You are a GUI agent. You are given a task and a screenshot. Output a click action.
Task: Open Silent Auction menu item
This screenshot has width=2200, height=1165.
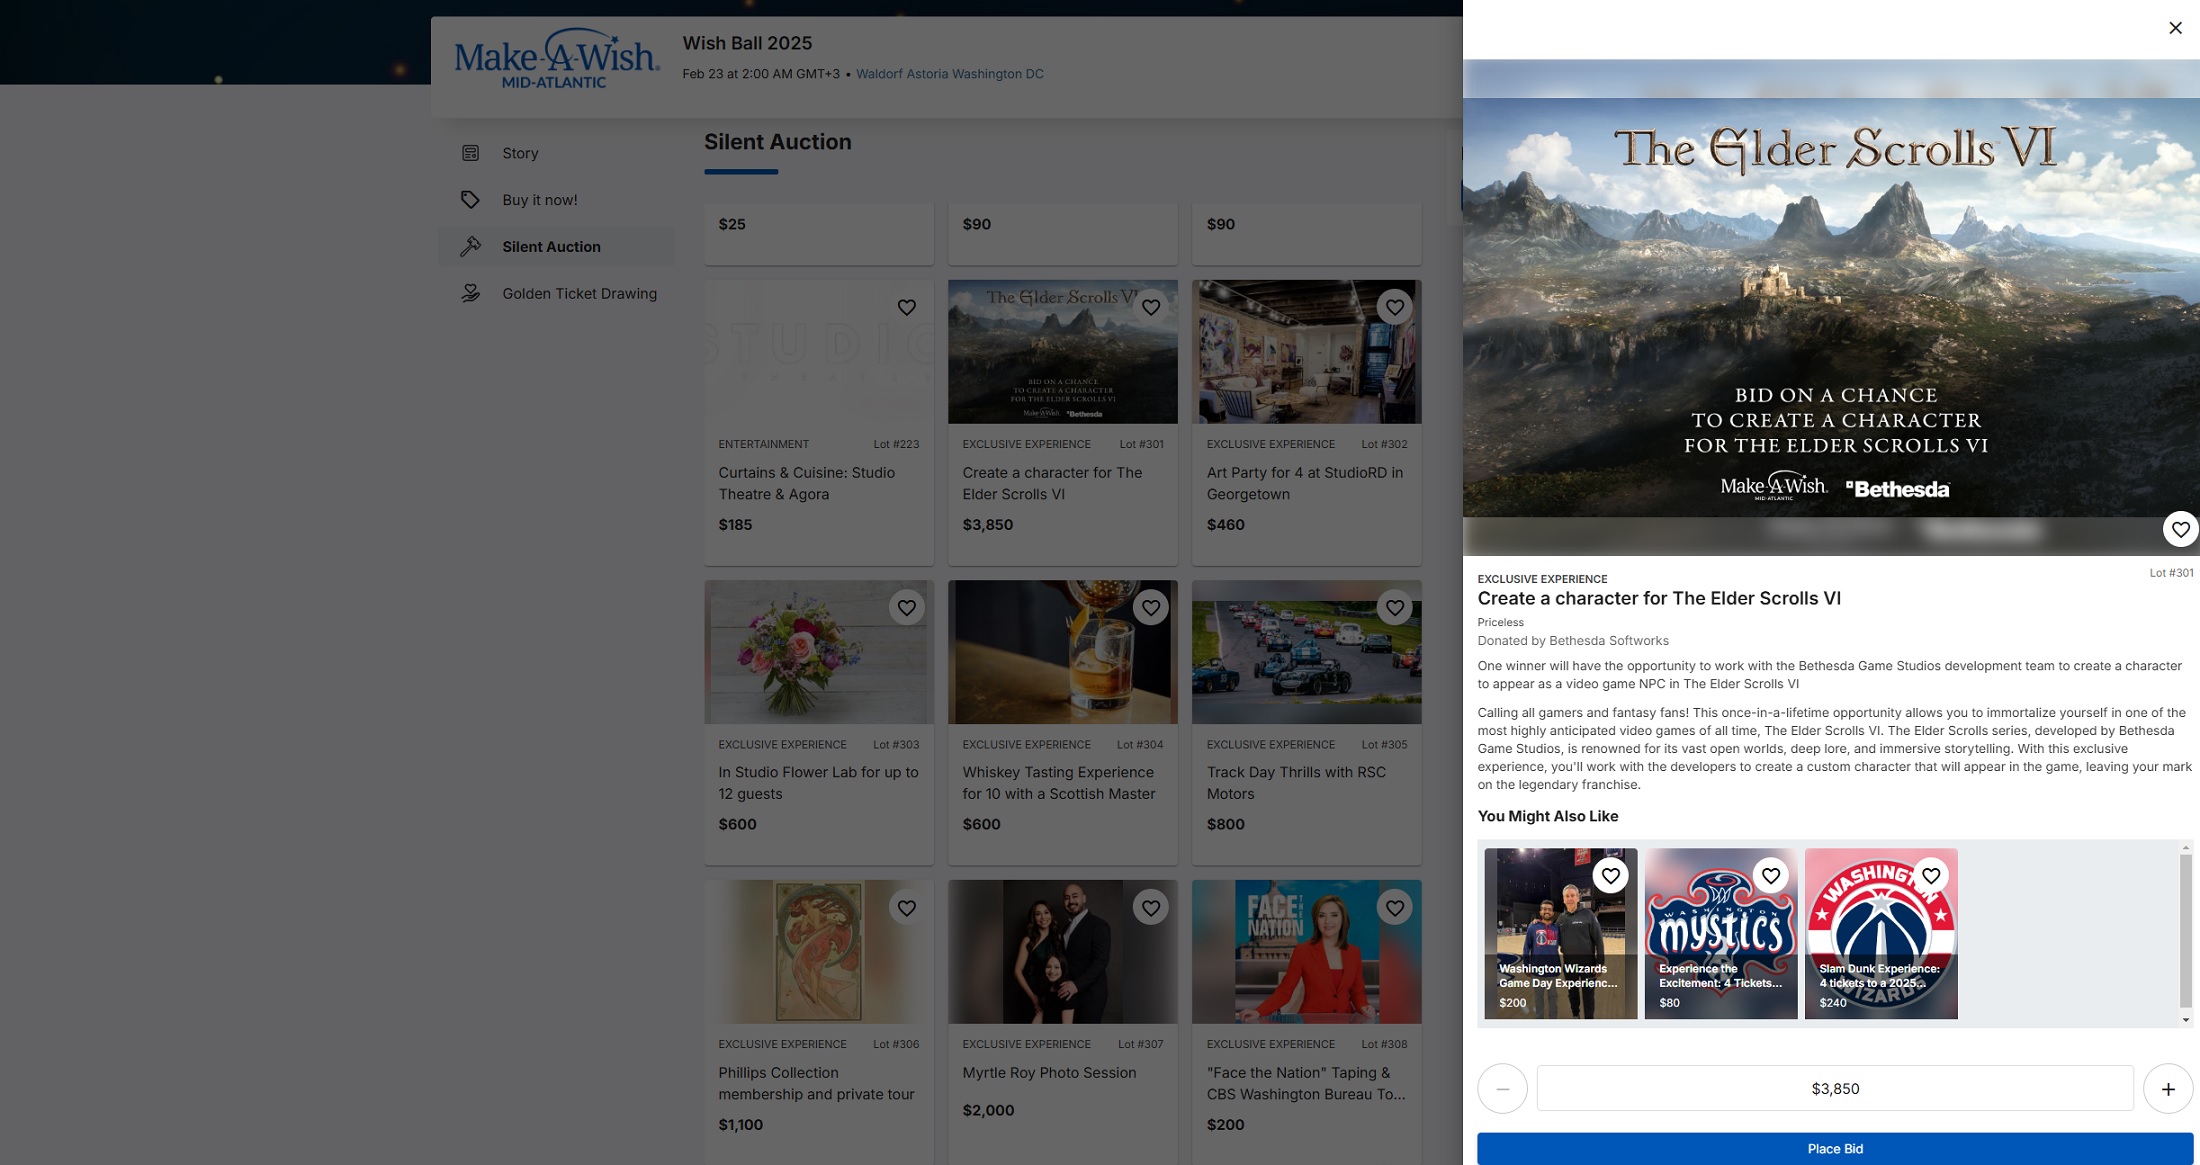551,247
